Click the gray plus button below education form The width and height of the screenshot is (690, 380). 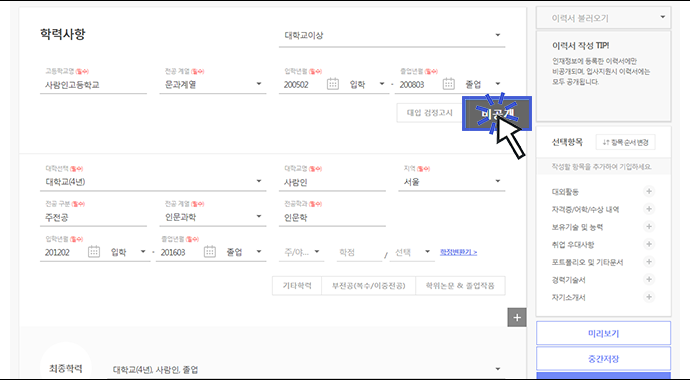click(517, 317)
